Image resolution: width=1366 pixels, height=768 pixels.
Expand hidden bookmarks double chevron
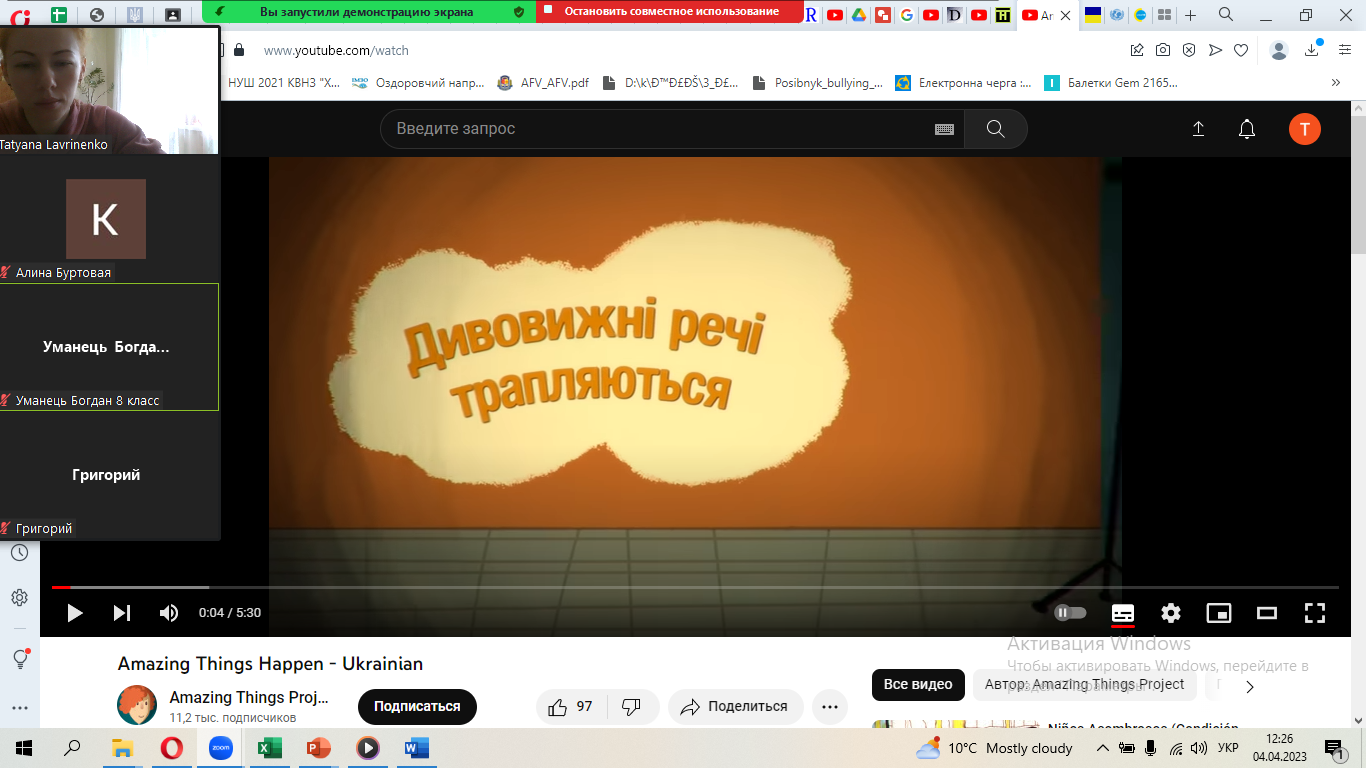[x=1335, y=83]
